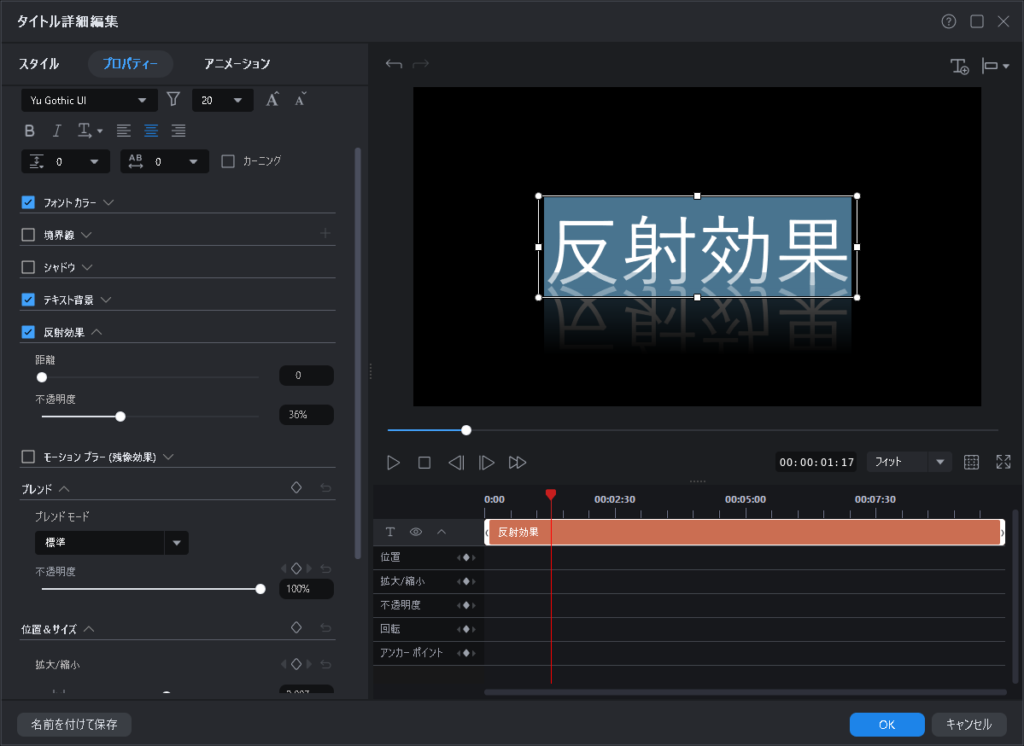Align text to the left
1024x746 pixels.
[123, 130]
